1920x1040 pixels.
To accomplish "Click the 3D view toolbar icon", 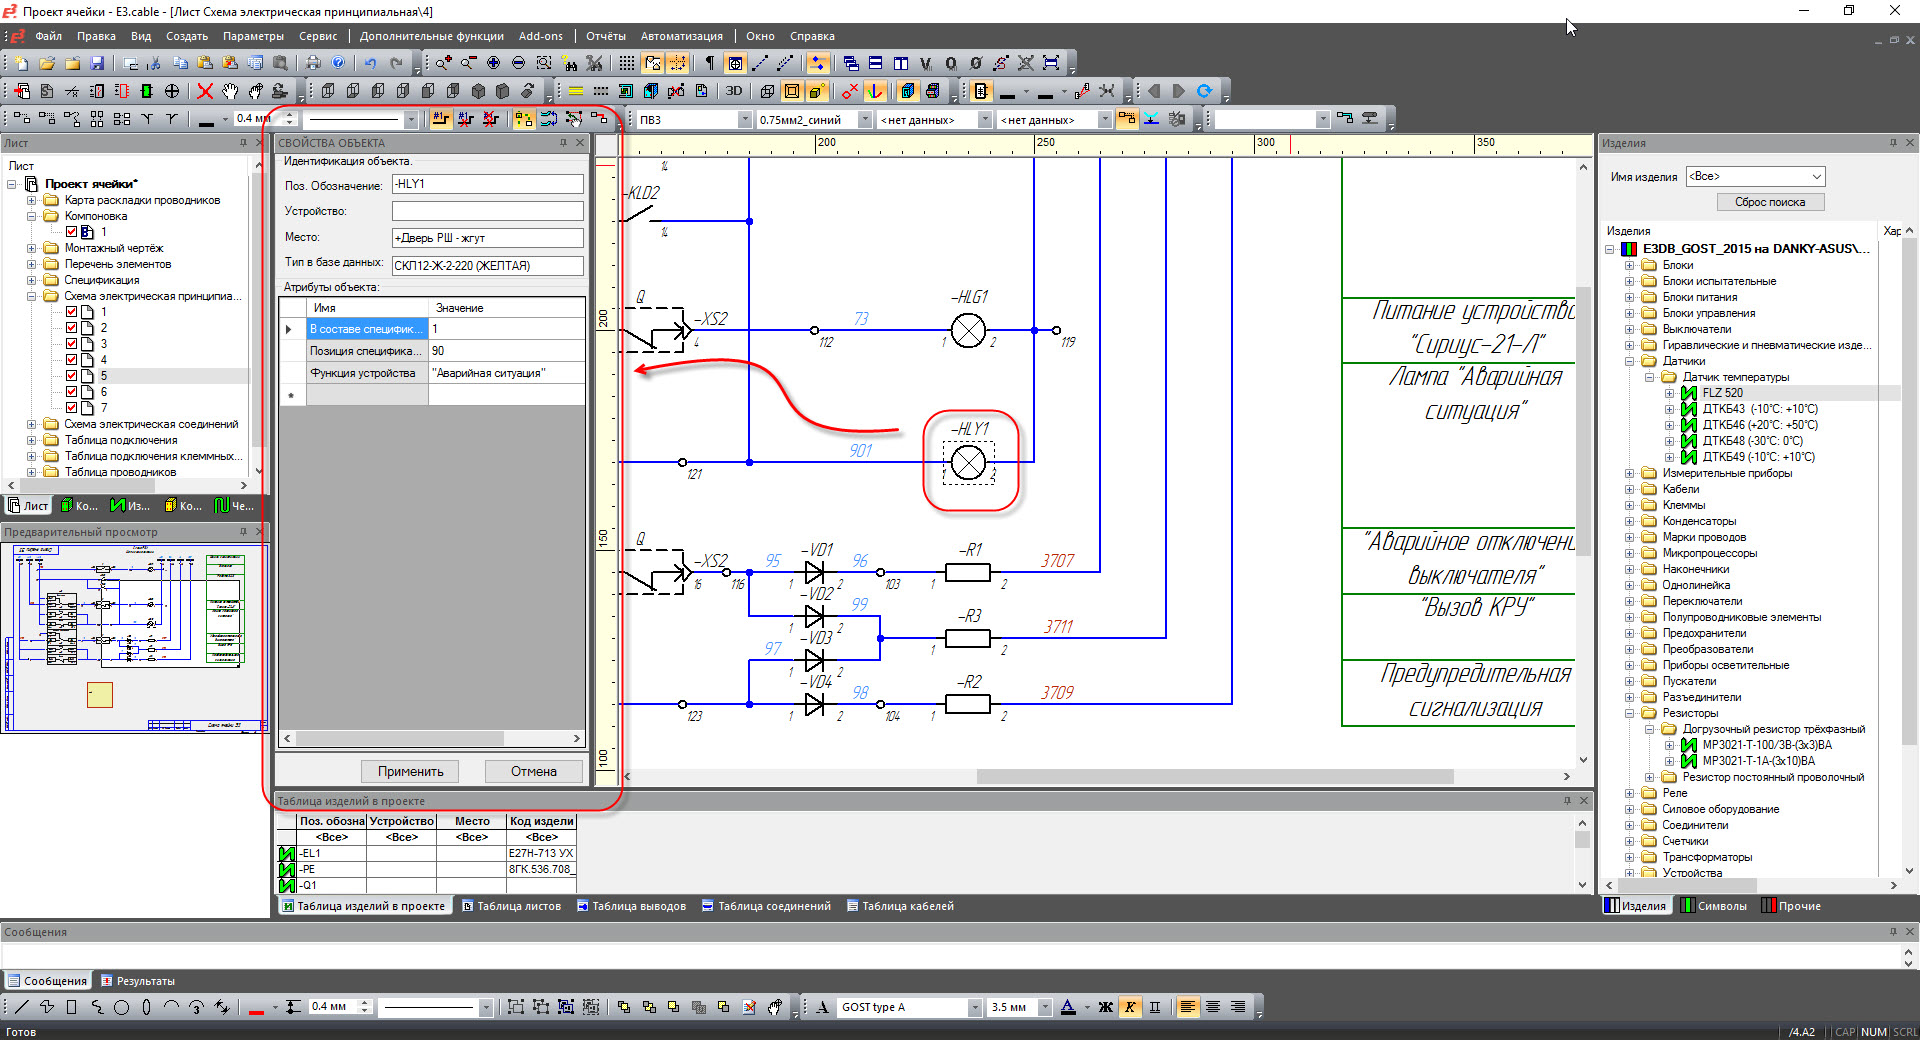I will [x=734, y=91].
